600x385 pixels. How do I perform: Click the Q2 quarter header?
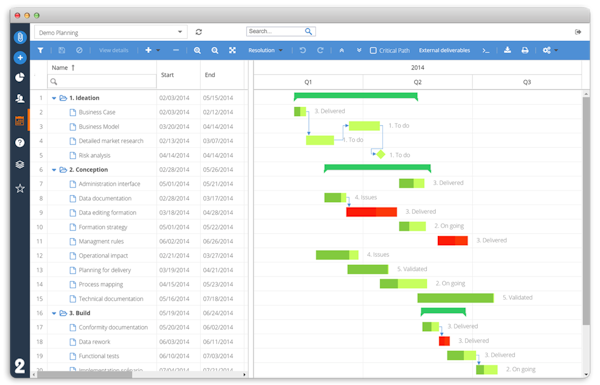[x=417, y=82]
